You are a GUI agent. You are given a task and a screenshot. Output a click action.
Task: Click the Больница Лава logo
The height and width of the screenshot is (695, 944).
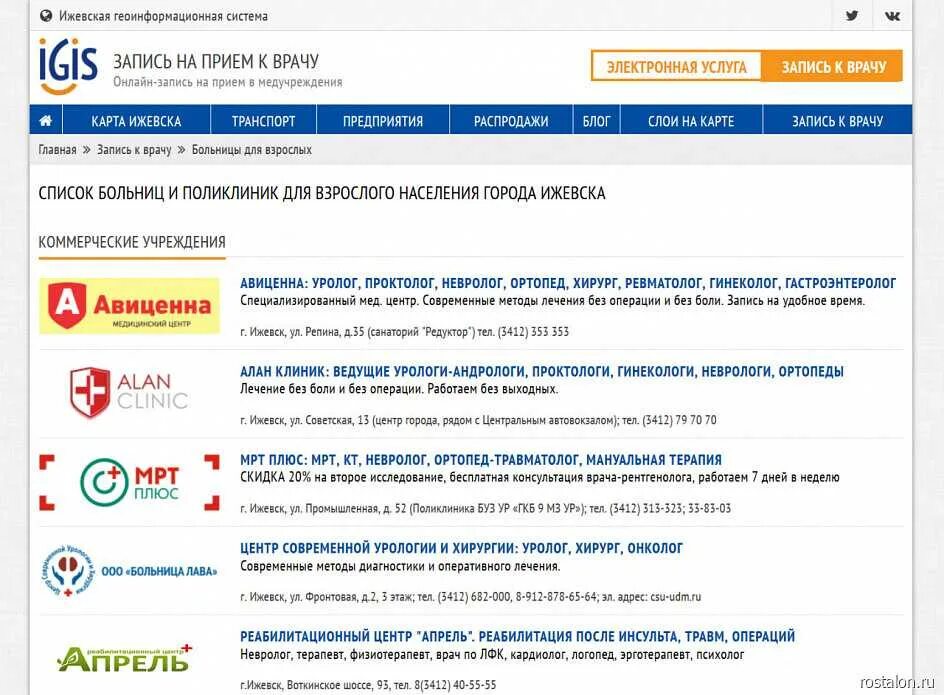click(129, 570)
